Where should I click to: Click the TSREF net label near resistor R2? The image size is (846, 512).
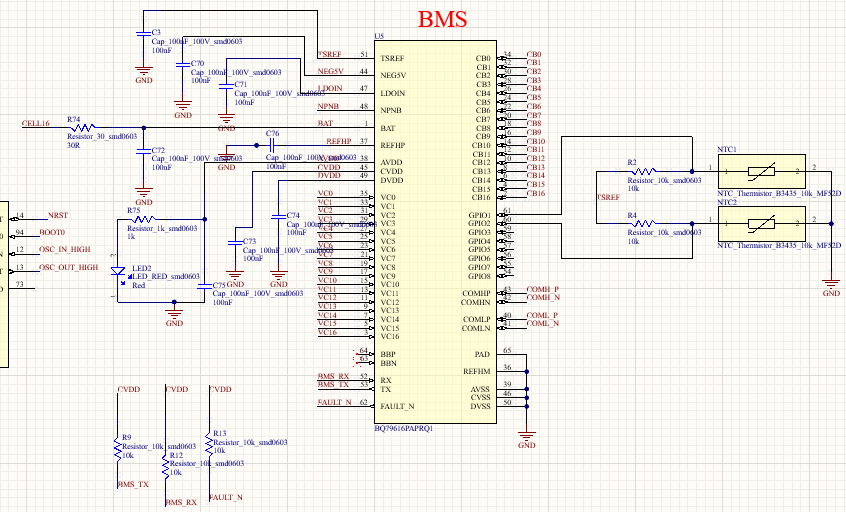tap(609, 197)
